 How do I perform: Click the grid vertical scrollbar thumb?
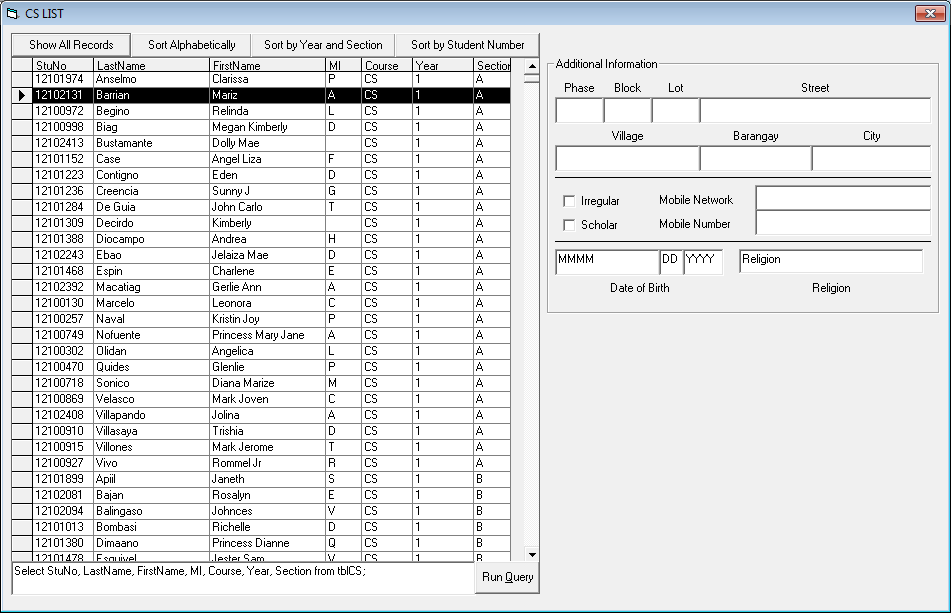[x=532, y=78]
